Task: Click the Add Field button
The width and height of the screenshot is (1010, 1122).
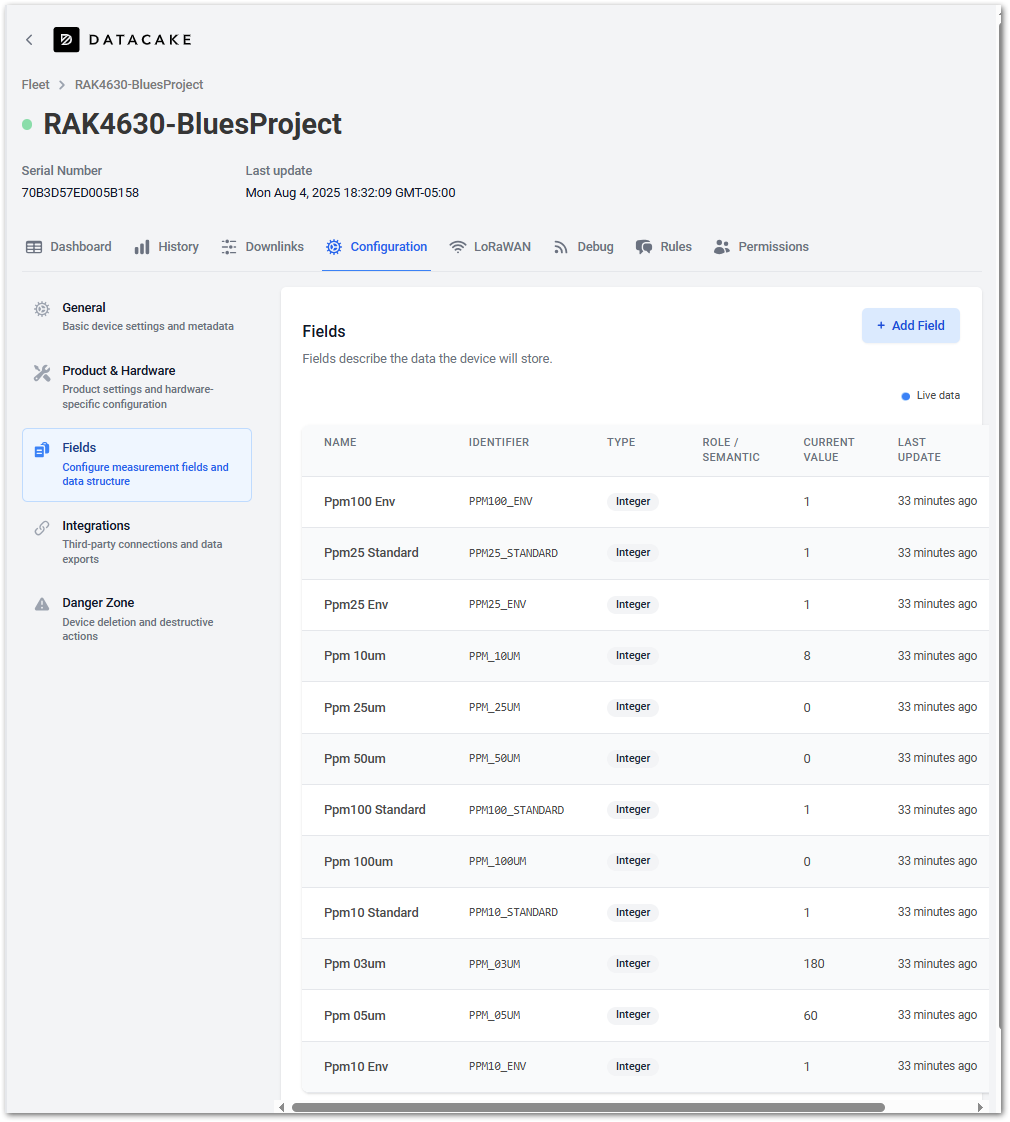Action: click(x=910, y=326)
